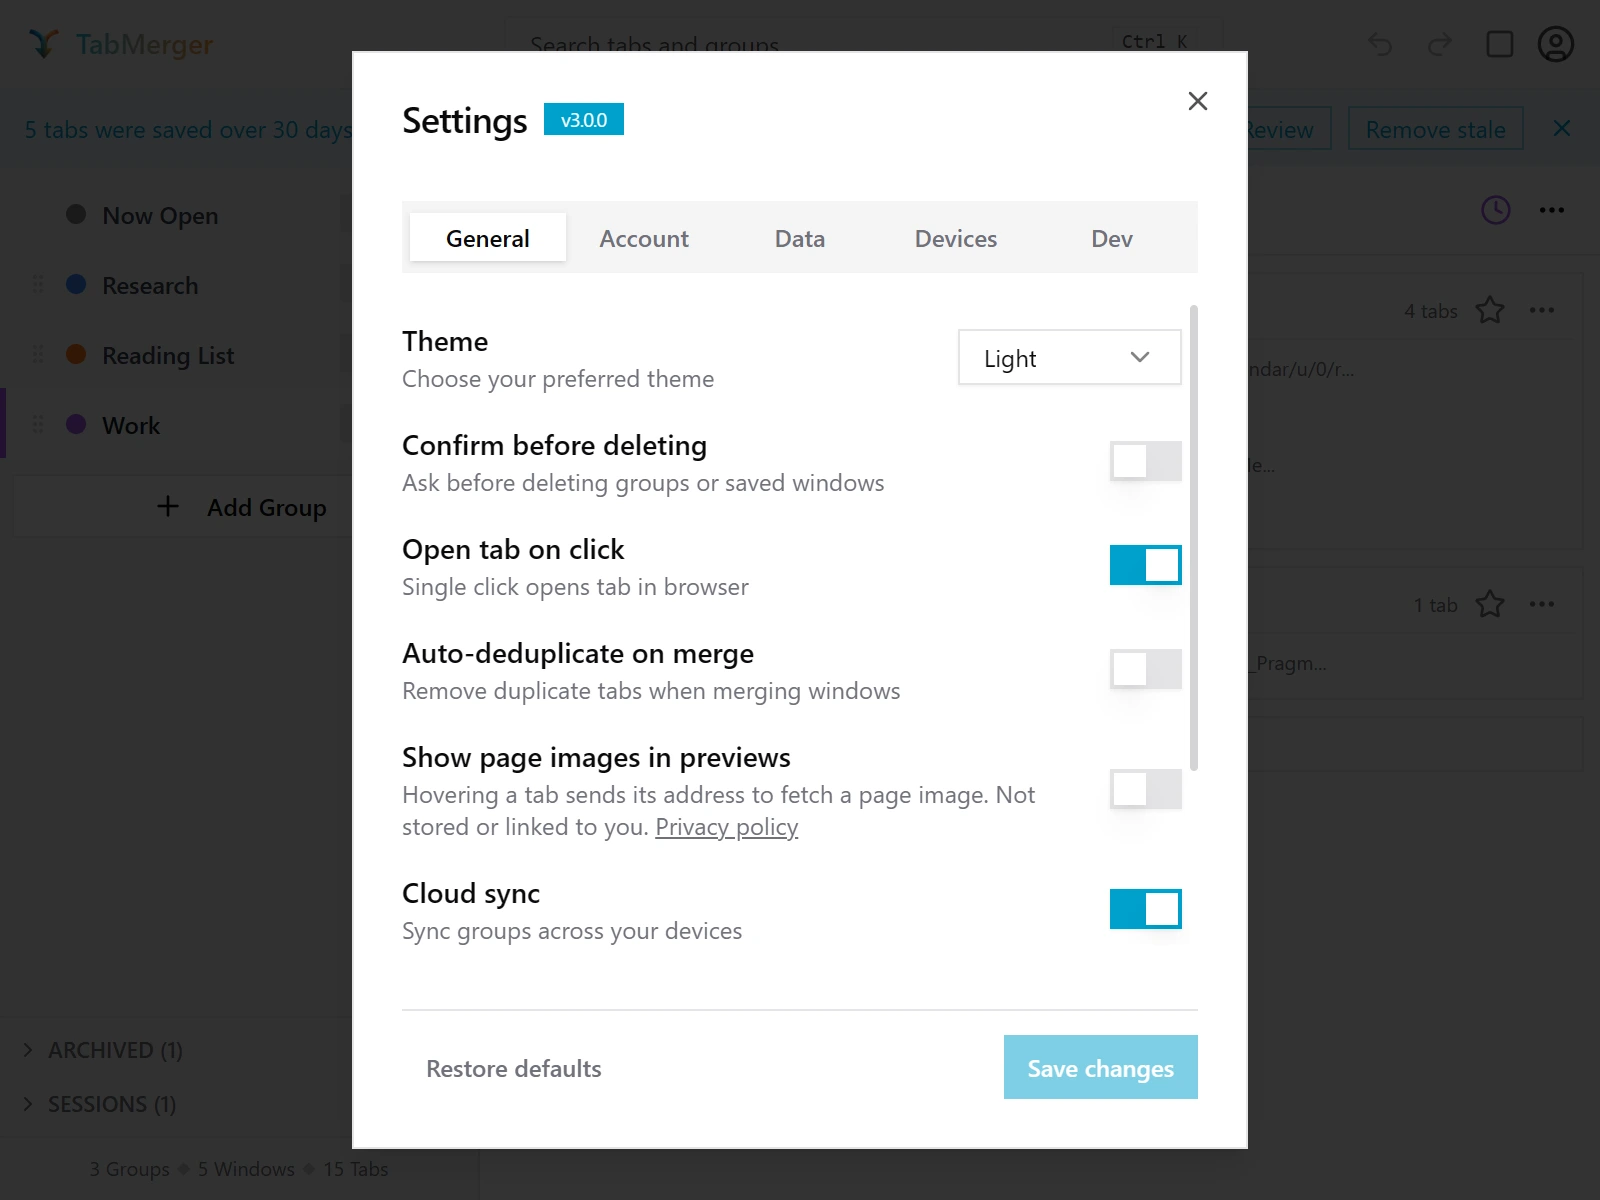
Task: Click the undo arrow in the header
Action: pos(1380,44)
